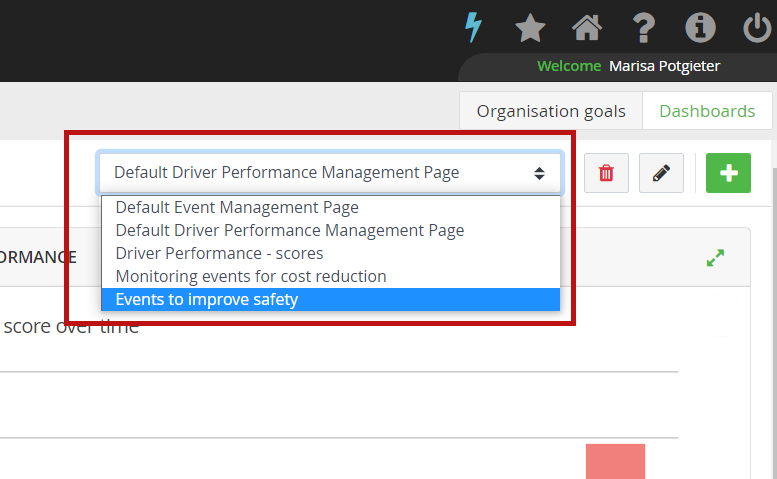
Task: Select Default Event Management Page option
Action: click(x=331, y=207)
